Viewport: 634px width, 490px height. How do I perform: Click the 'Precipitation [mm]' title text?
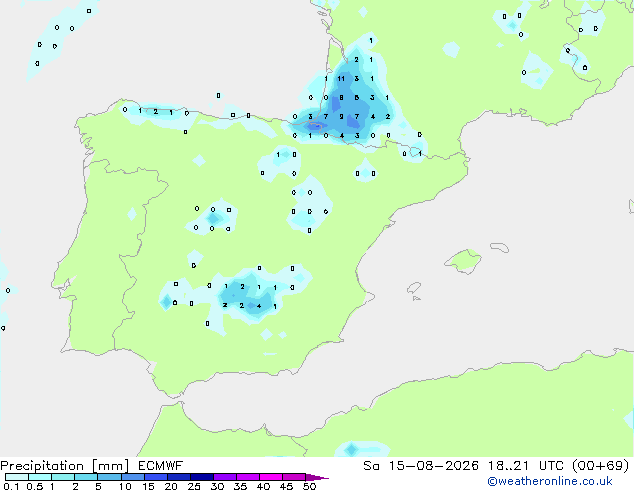pyautogui.click(x=64, y=466)
